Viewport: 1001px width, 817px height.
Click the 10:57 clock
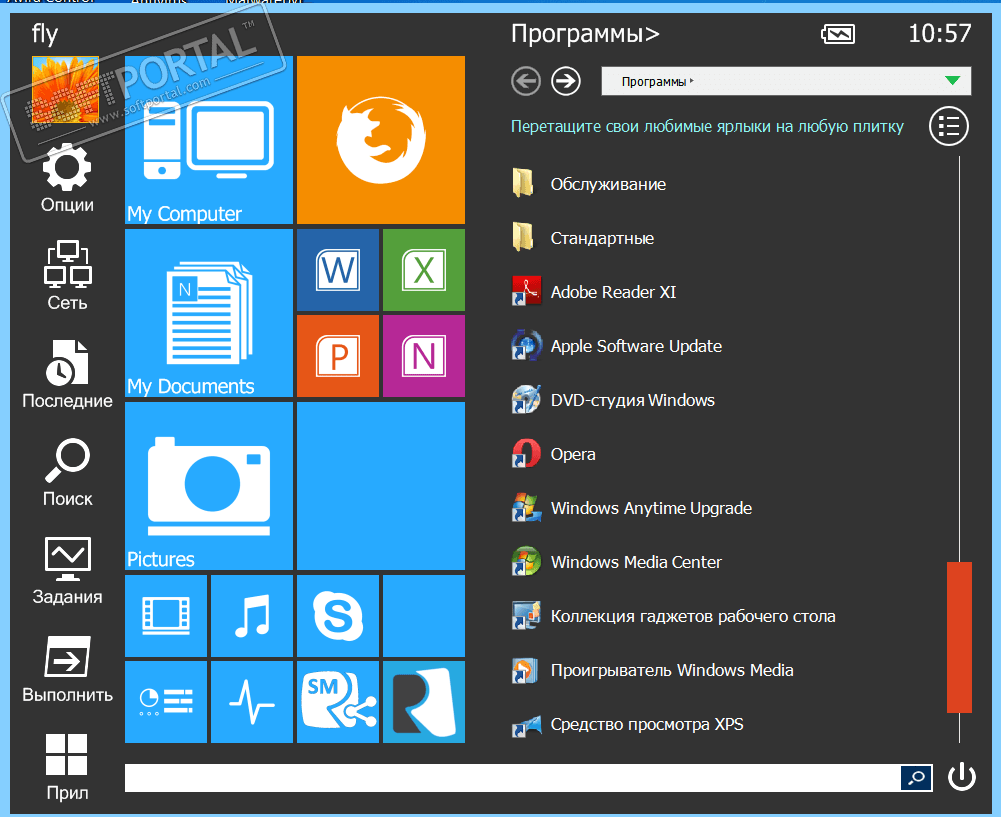(940, 33)
